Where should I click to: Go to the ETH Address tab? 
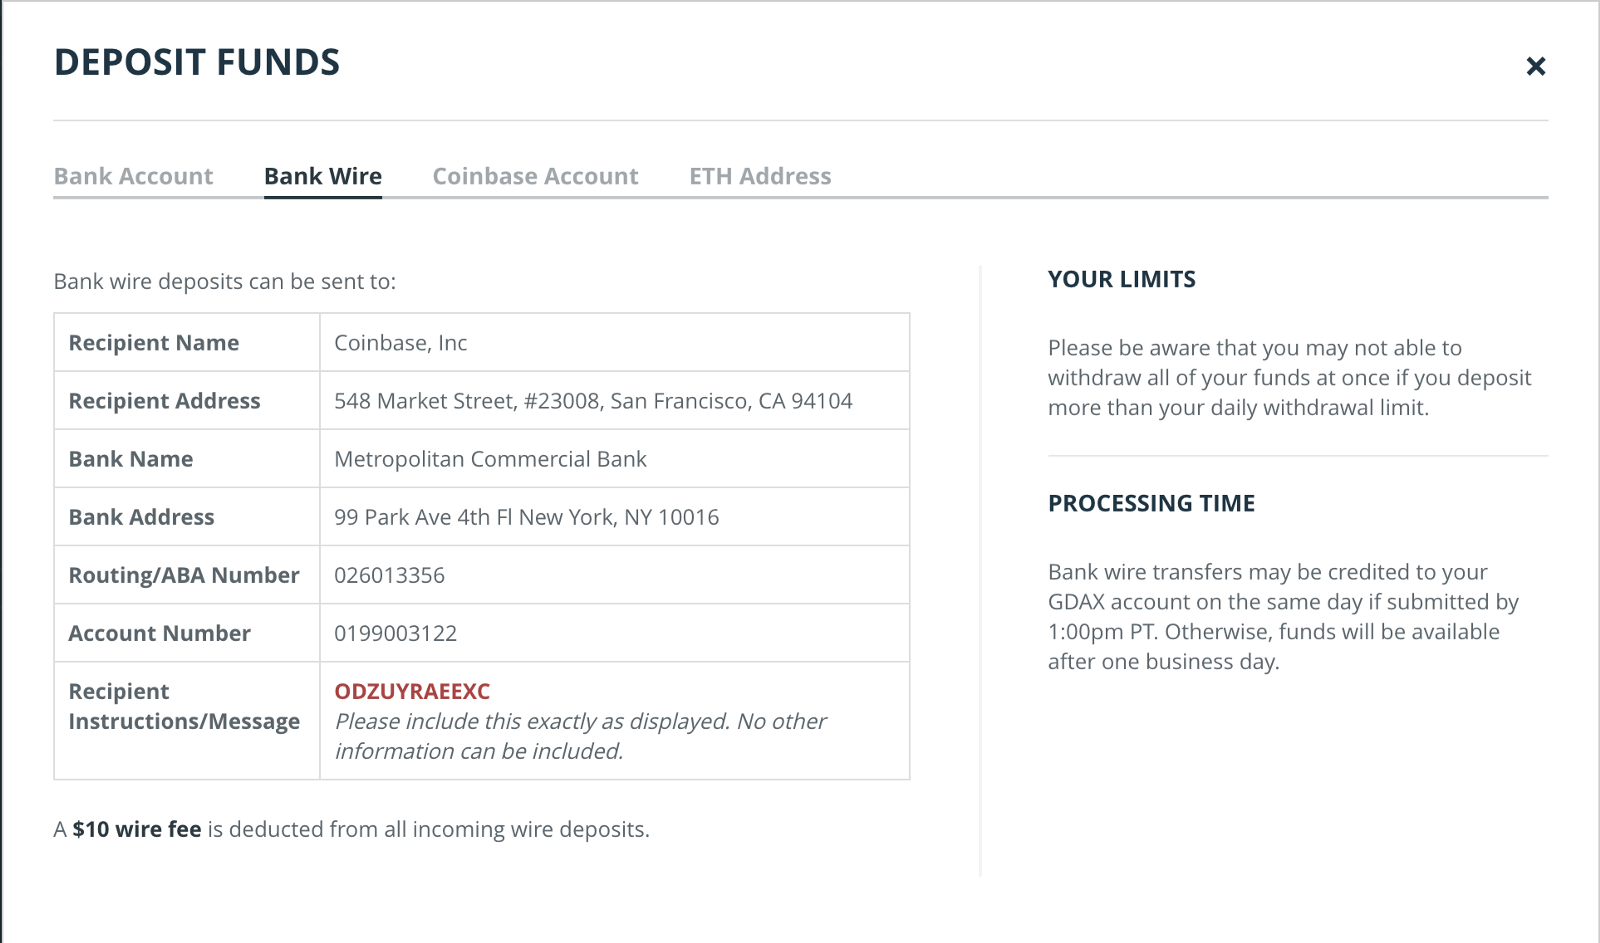[x=760, y=177]
